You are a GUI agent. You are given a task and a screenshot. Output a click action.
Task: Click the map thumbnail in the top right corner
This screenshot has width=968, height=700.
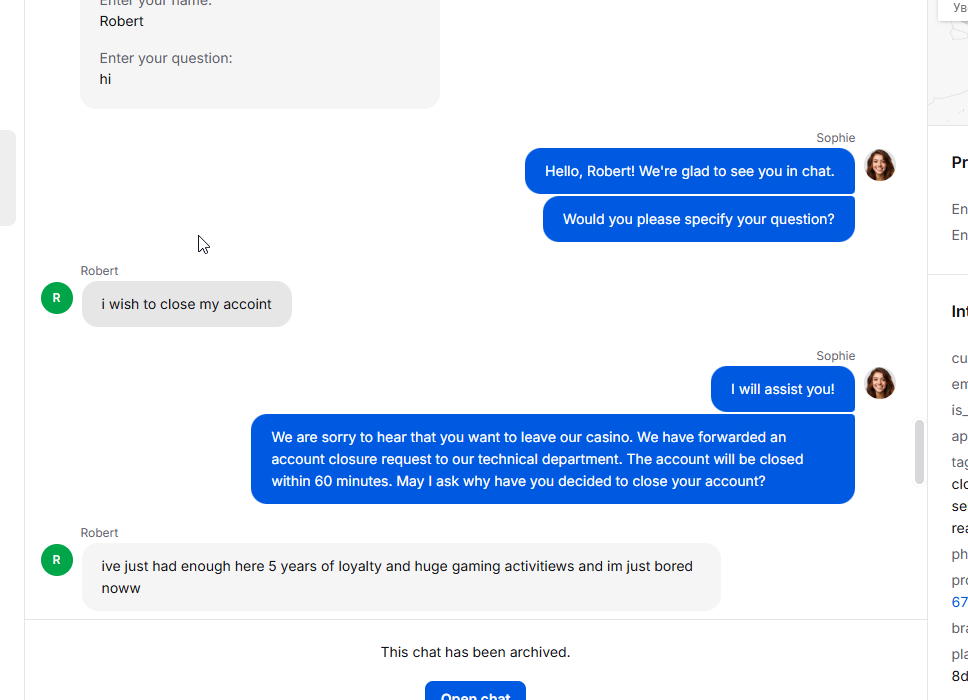tap(948, 62)
